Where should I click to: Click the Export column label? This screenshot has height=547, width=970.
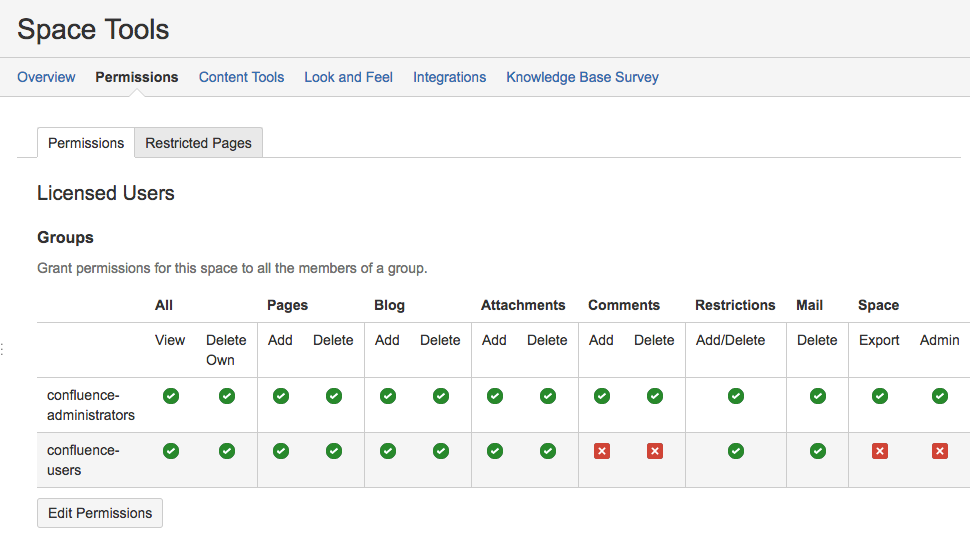coord(879,340)
